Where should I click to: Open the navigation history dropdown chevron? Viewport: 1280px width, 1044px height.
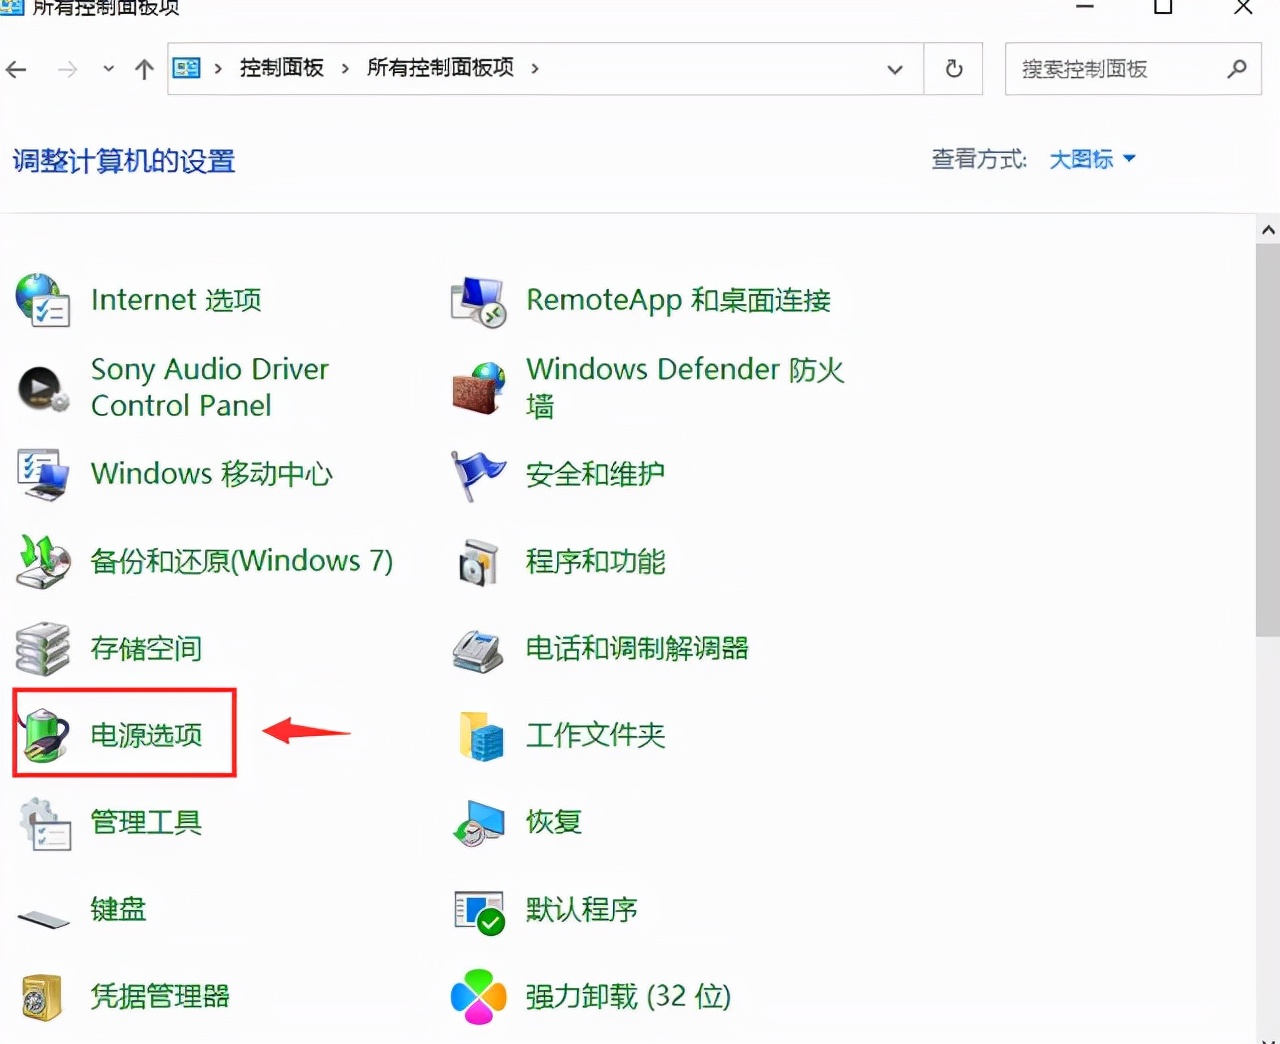pyautogui.click(x=108, y=69)
